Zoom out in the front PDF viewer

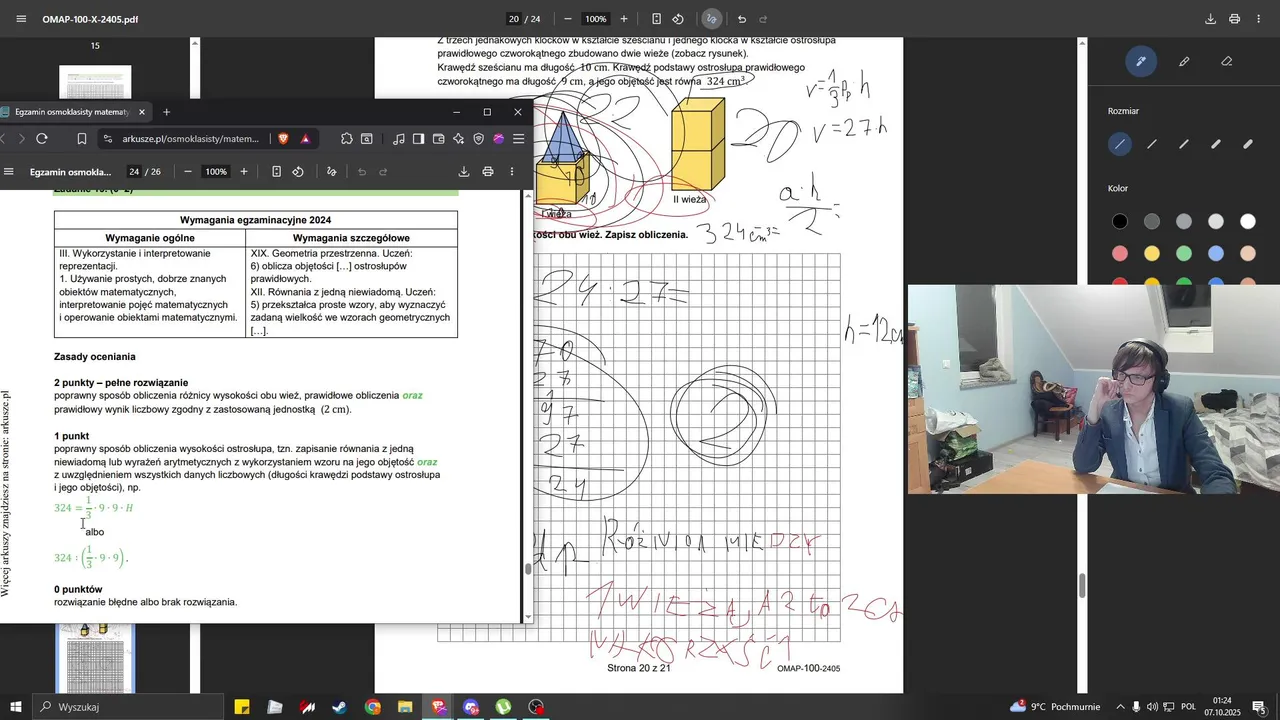click(x=187, y=172)
